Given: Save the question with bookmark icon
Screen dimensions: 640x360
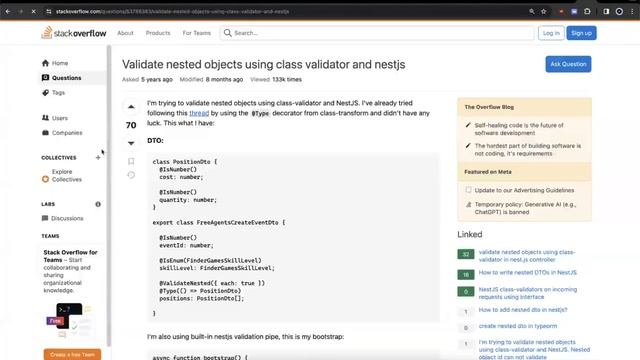Looking at the screenshot, I should 131,161.
